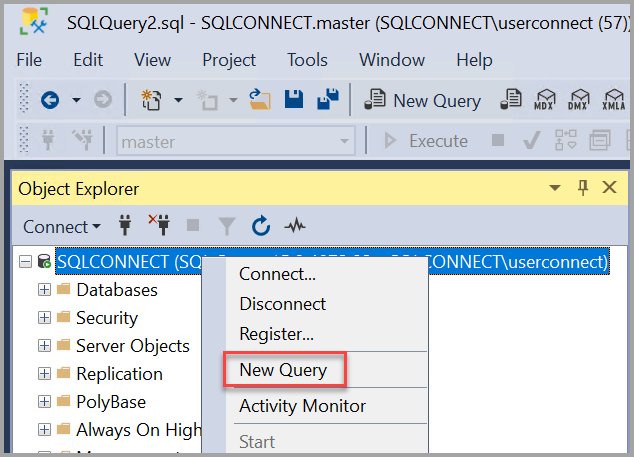Click the Activity Monitor pulse icon
Screen dimensions: 634x457
295,225
